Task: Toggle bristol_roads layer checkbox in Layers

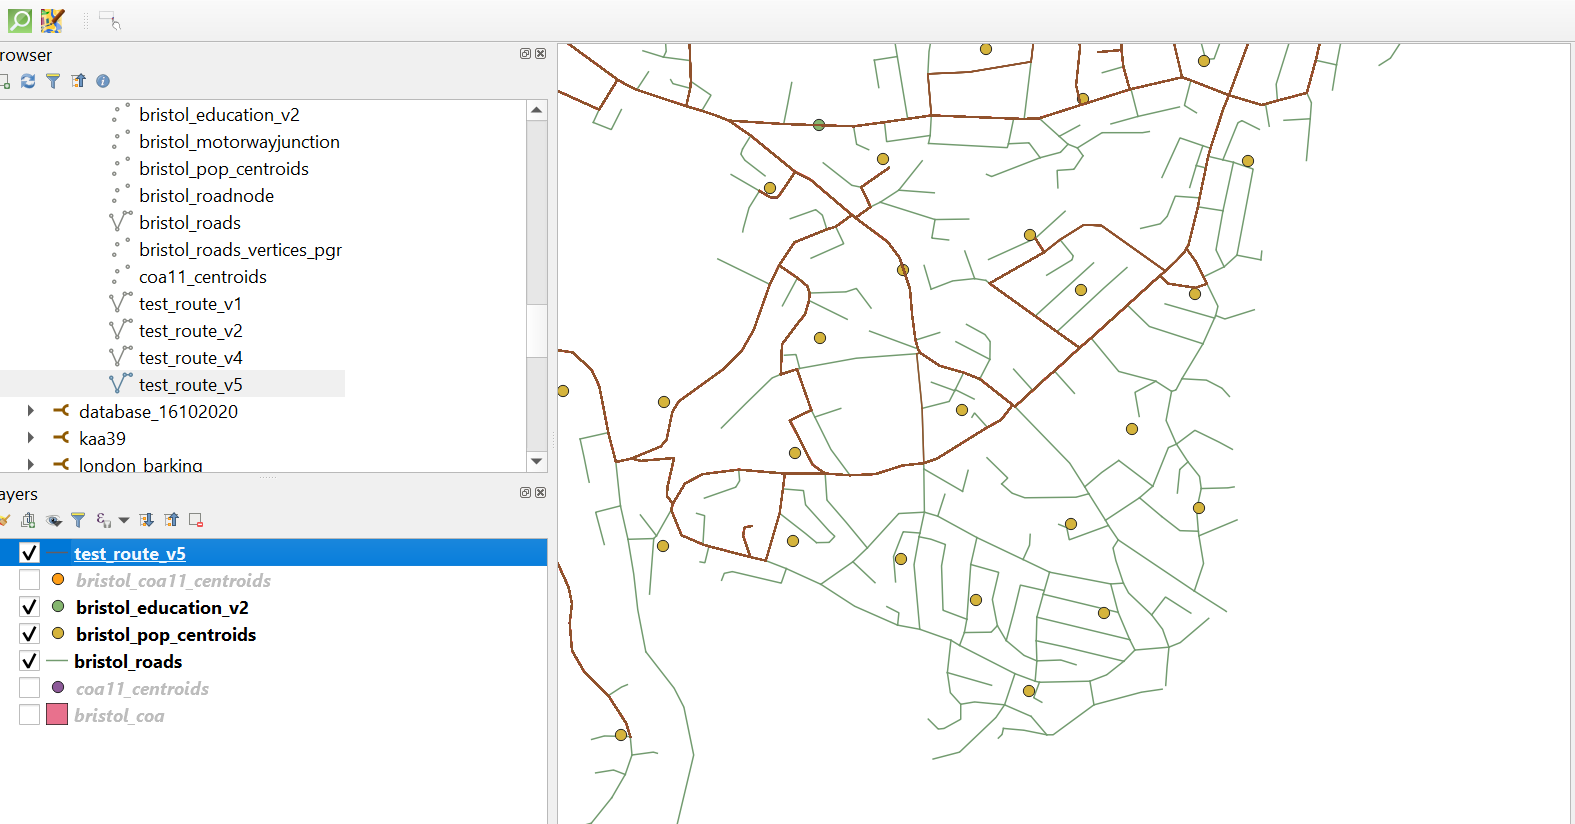Action: [29, 661]
